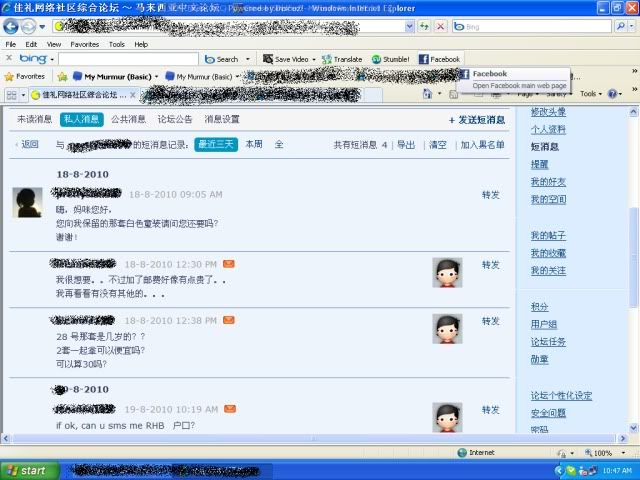
Task: Open the zoom level 100% dropdown
Action: (606, 453)
